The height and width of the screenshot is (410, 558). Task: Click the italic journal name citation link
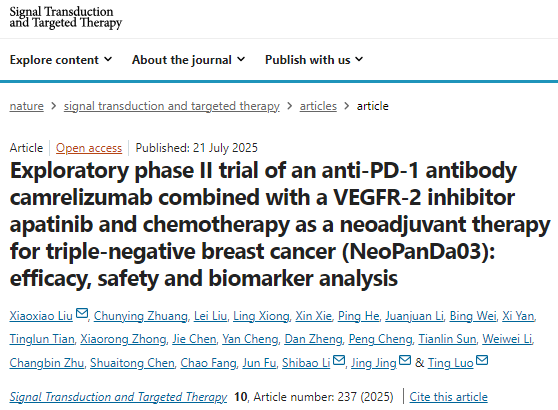click(118, 397)
